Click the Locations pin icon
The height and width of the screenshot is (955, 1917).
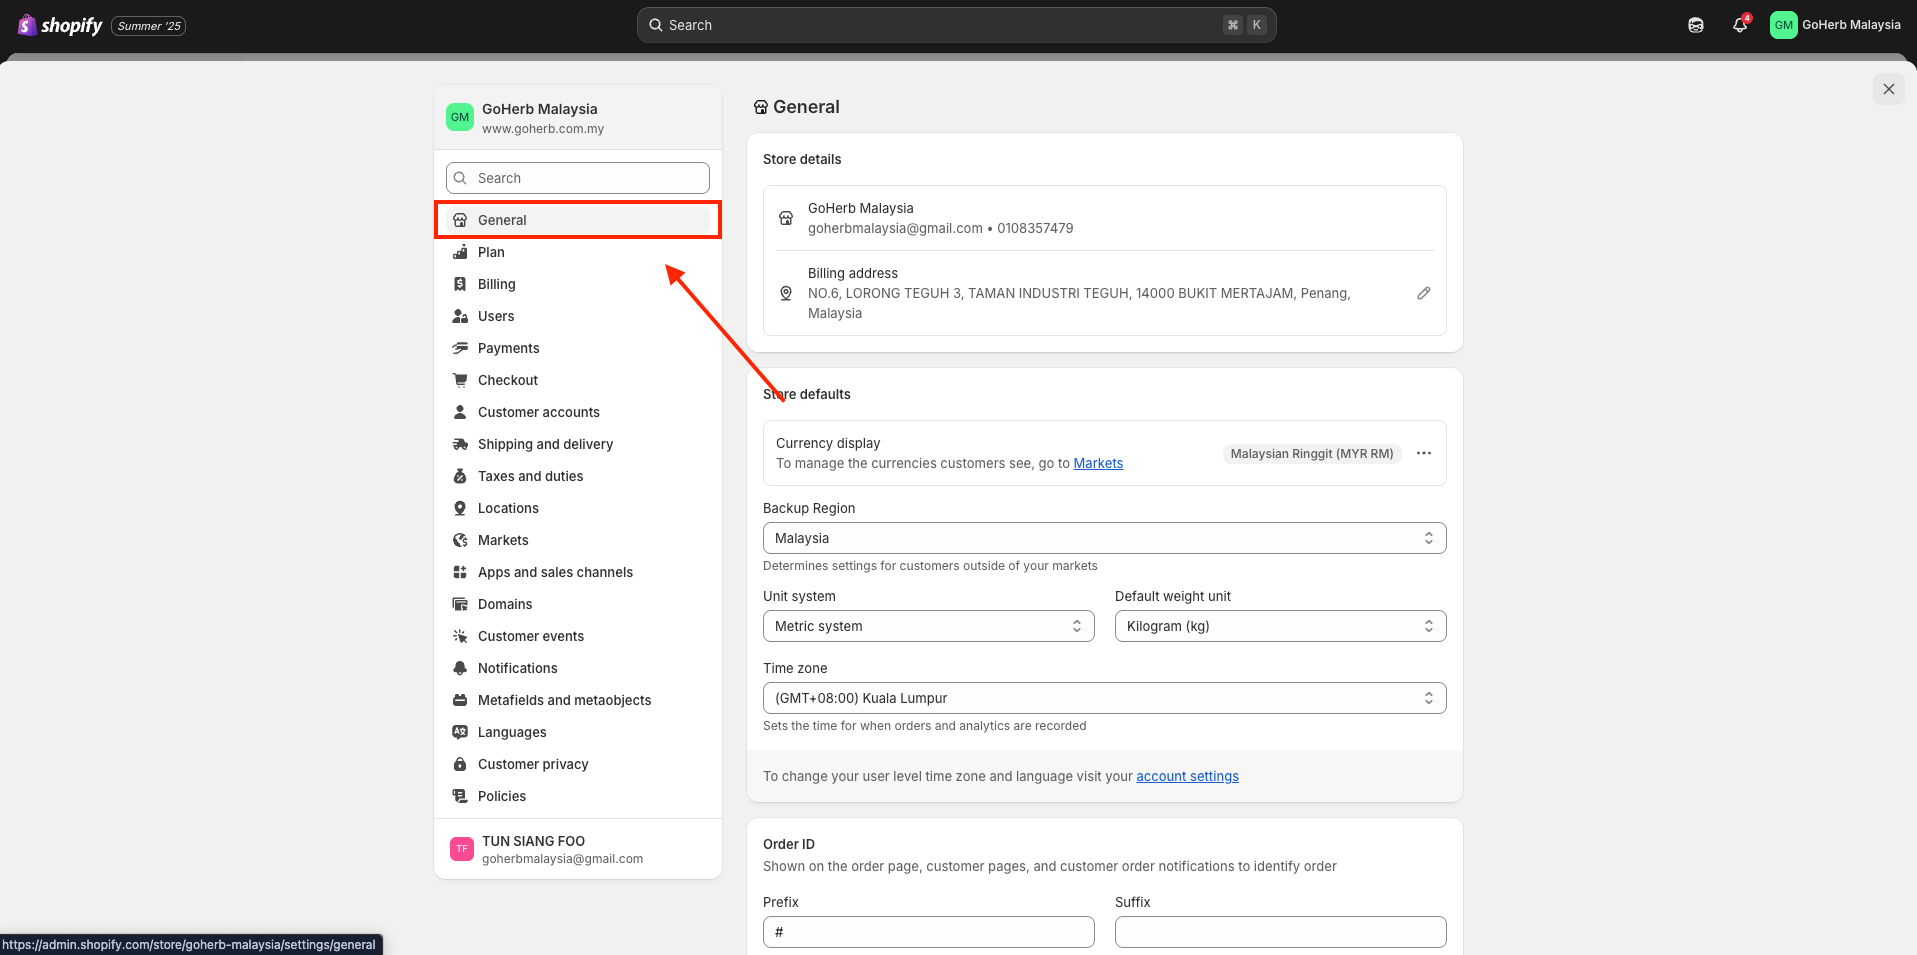[460, 508]
